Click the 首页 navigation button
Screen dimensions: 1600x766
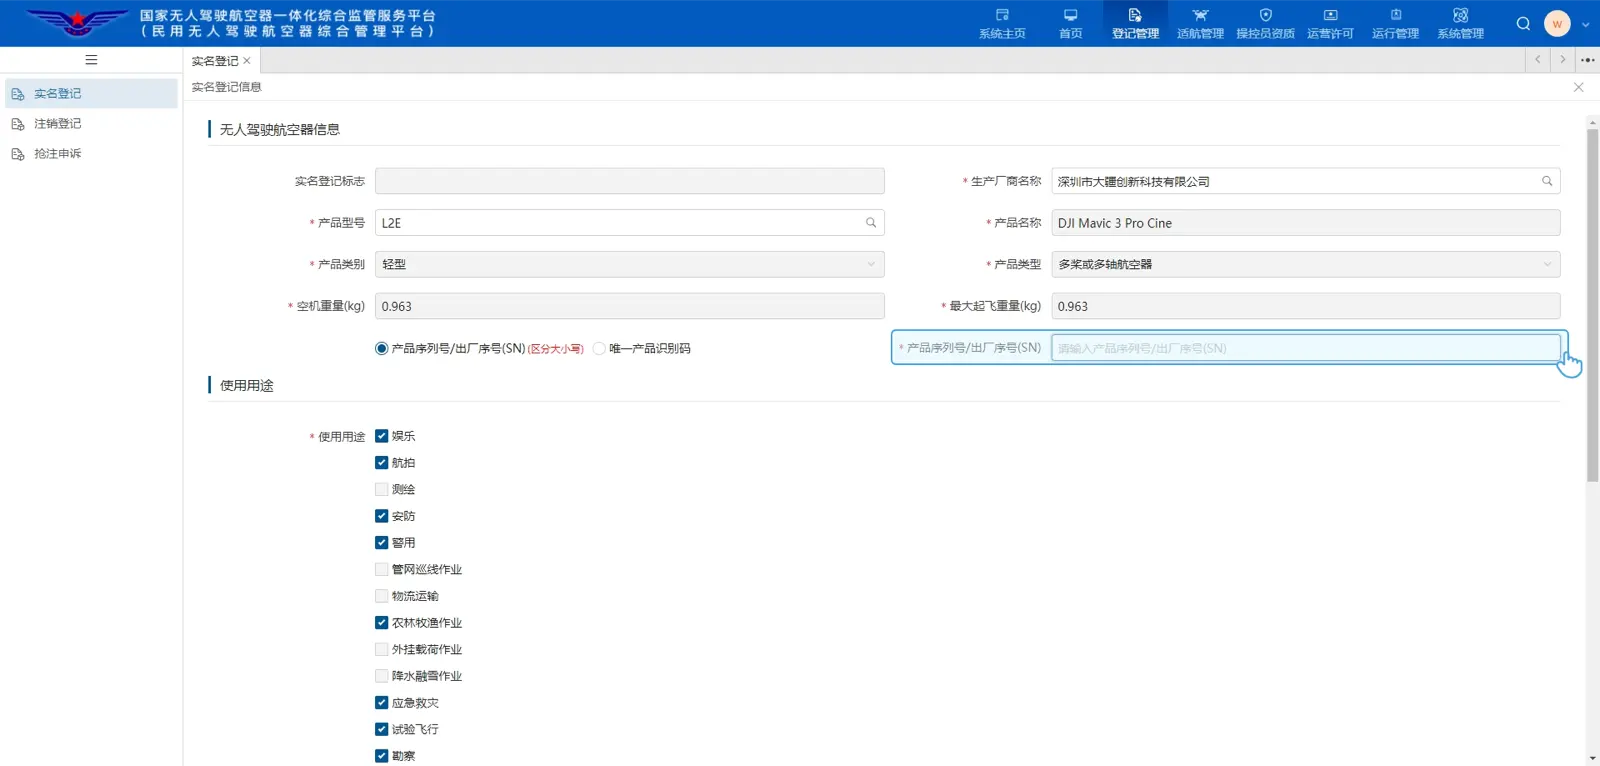[1070, 23]
